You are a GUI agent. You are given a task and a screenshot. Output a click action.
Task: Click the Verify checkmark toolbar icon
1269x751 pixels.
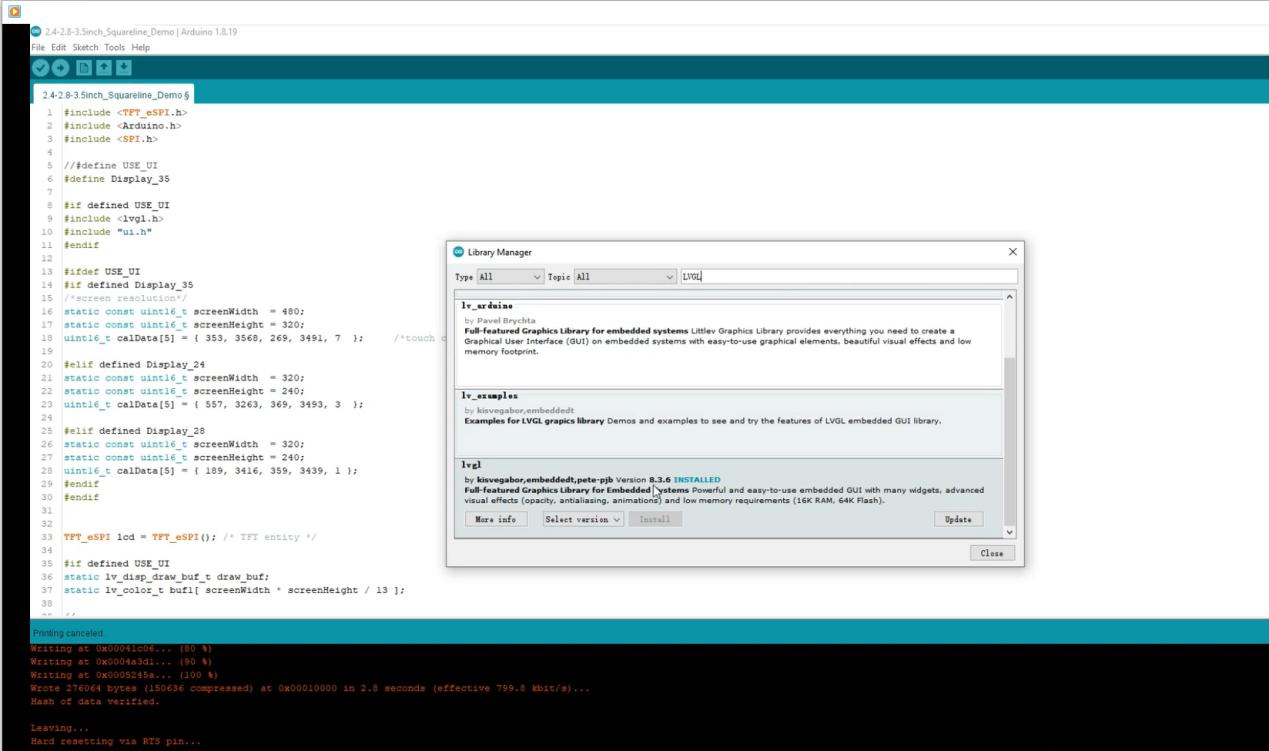tap(40, 68)
